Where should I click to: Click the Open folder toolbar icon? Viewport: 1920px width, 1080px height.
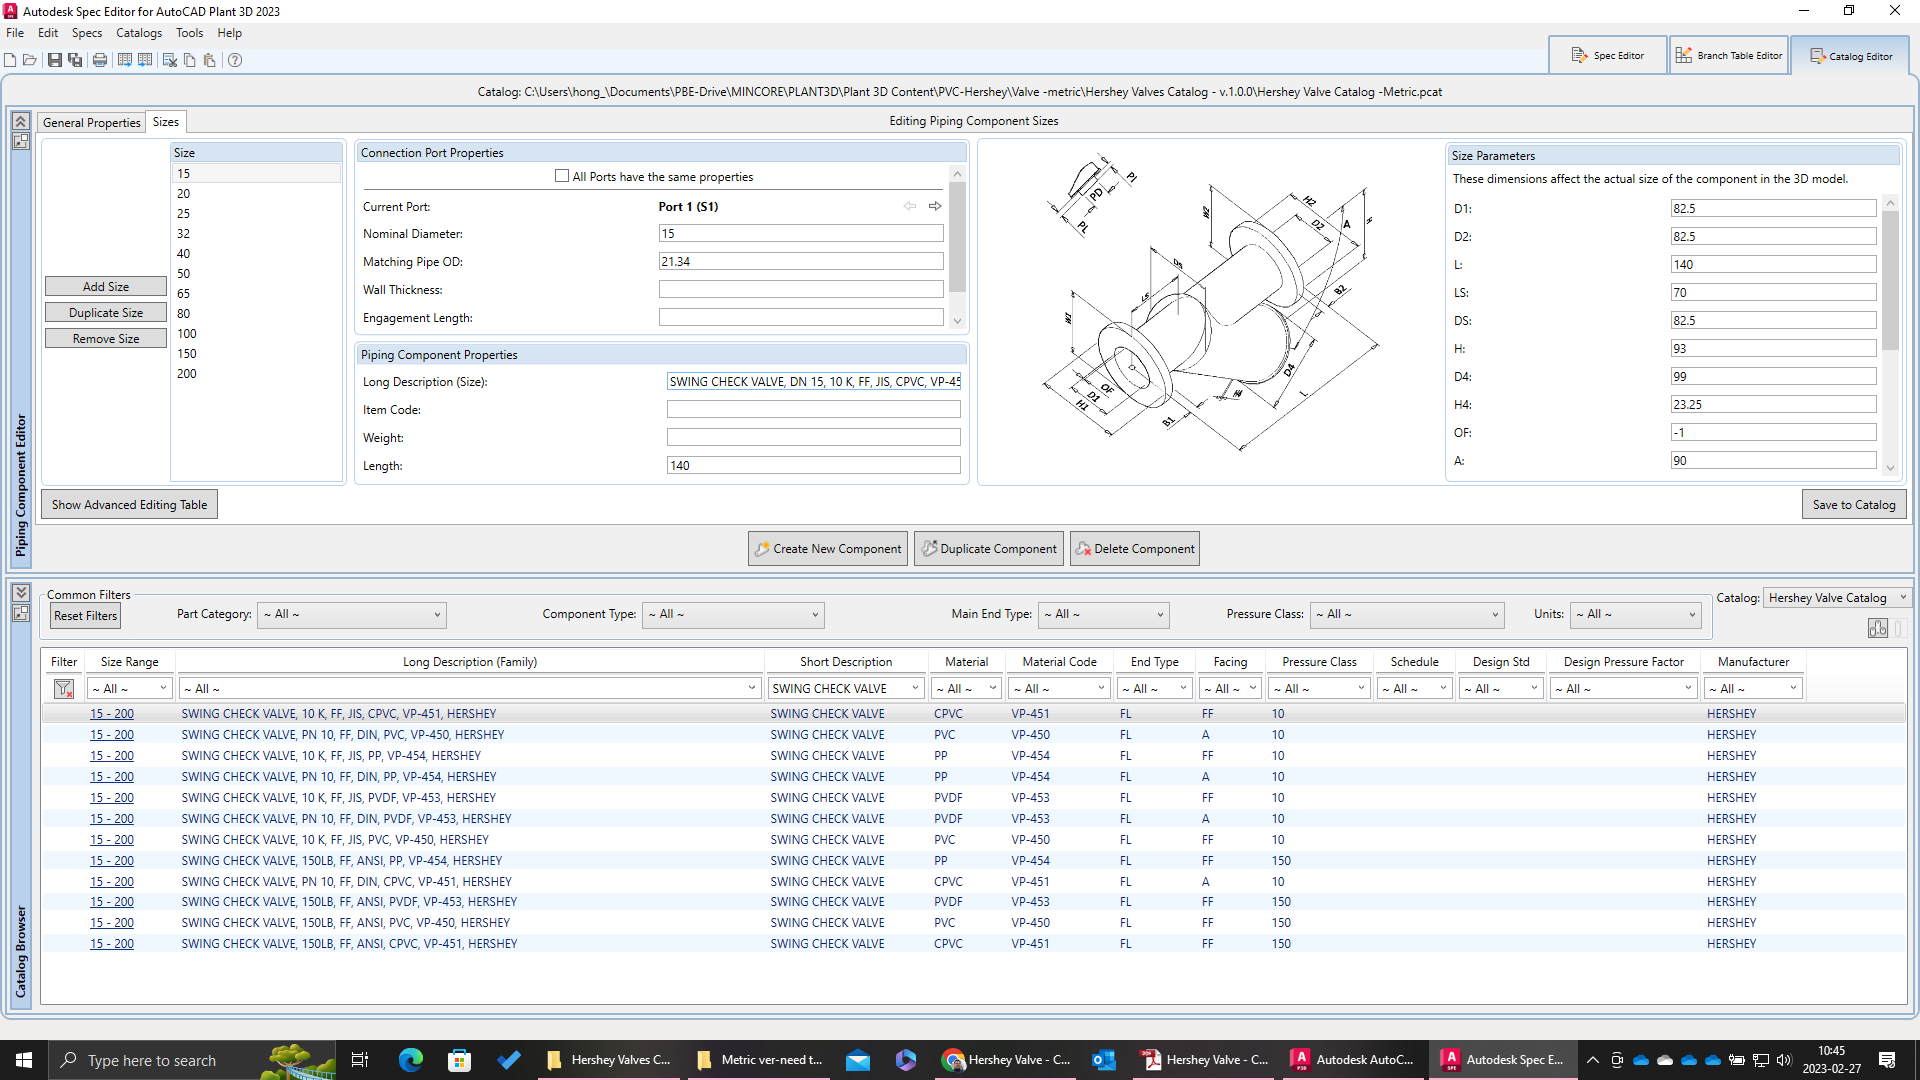30,60
